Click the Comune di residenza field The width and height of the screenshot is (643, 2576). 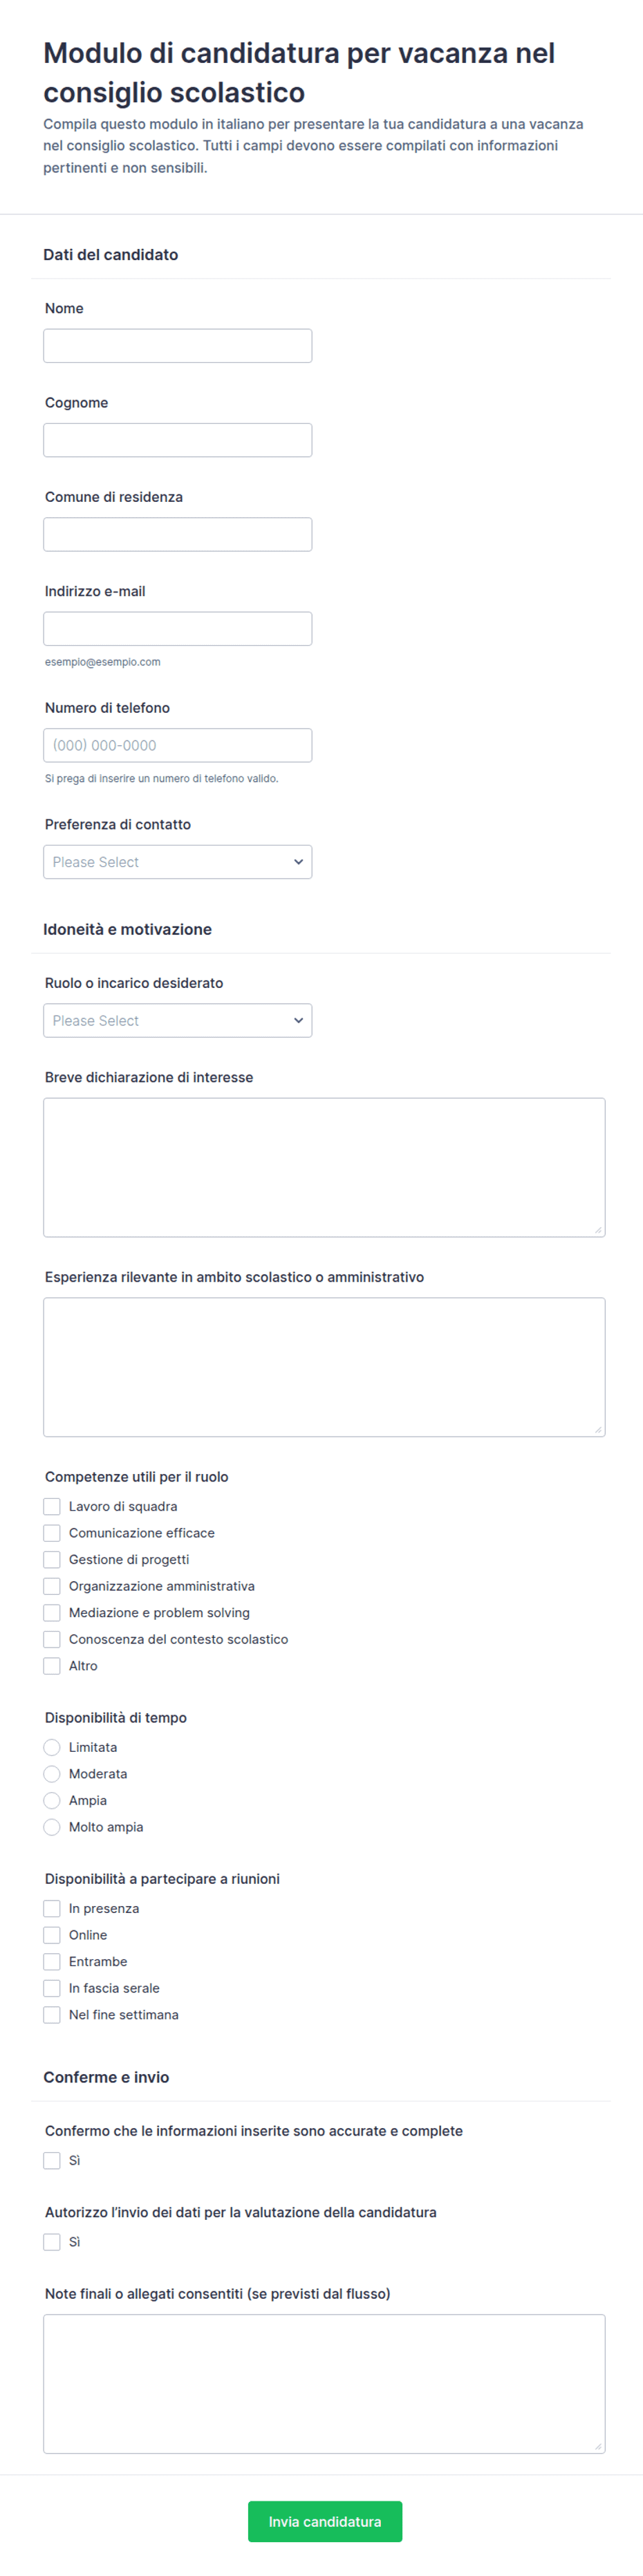pyautogui.click(x=177, y=534)
